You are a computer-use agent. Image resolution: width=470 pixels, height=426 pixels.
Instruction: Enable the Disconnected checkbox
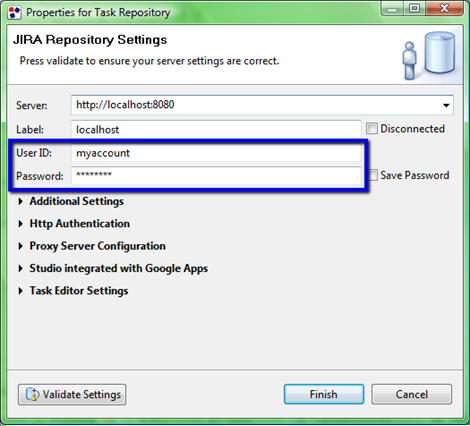pyautogui.click(x=372, y=128)
